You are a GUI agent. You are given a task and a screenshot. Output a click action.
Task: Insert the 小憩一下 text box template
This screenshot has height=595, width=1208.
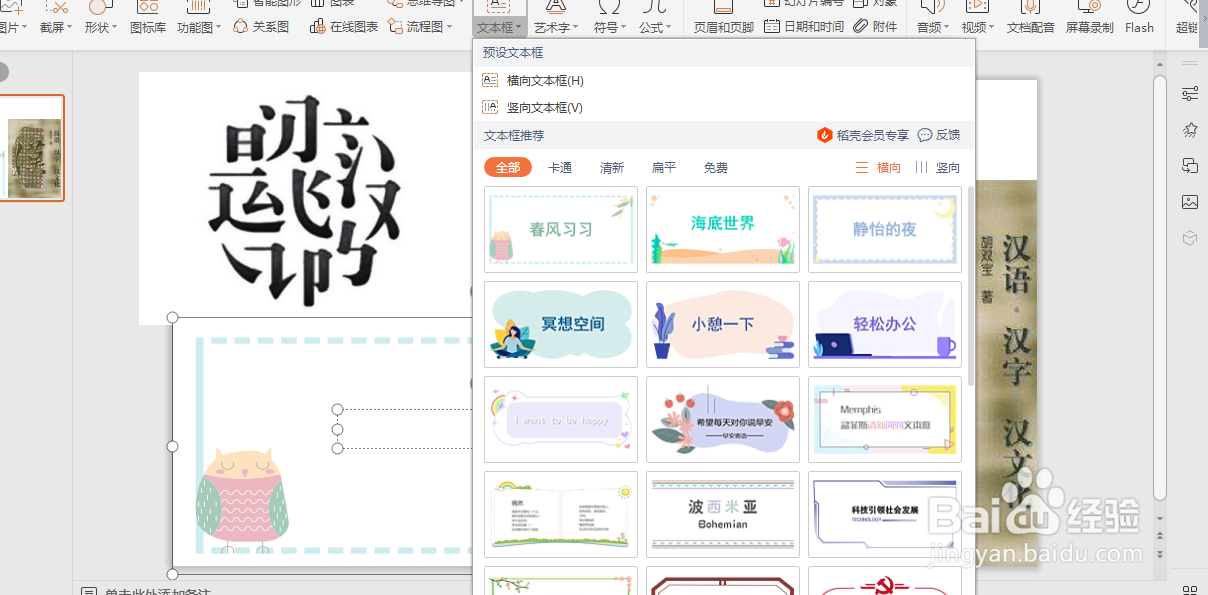[723, 324]
